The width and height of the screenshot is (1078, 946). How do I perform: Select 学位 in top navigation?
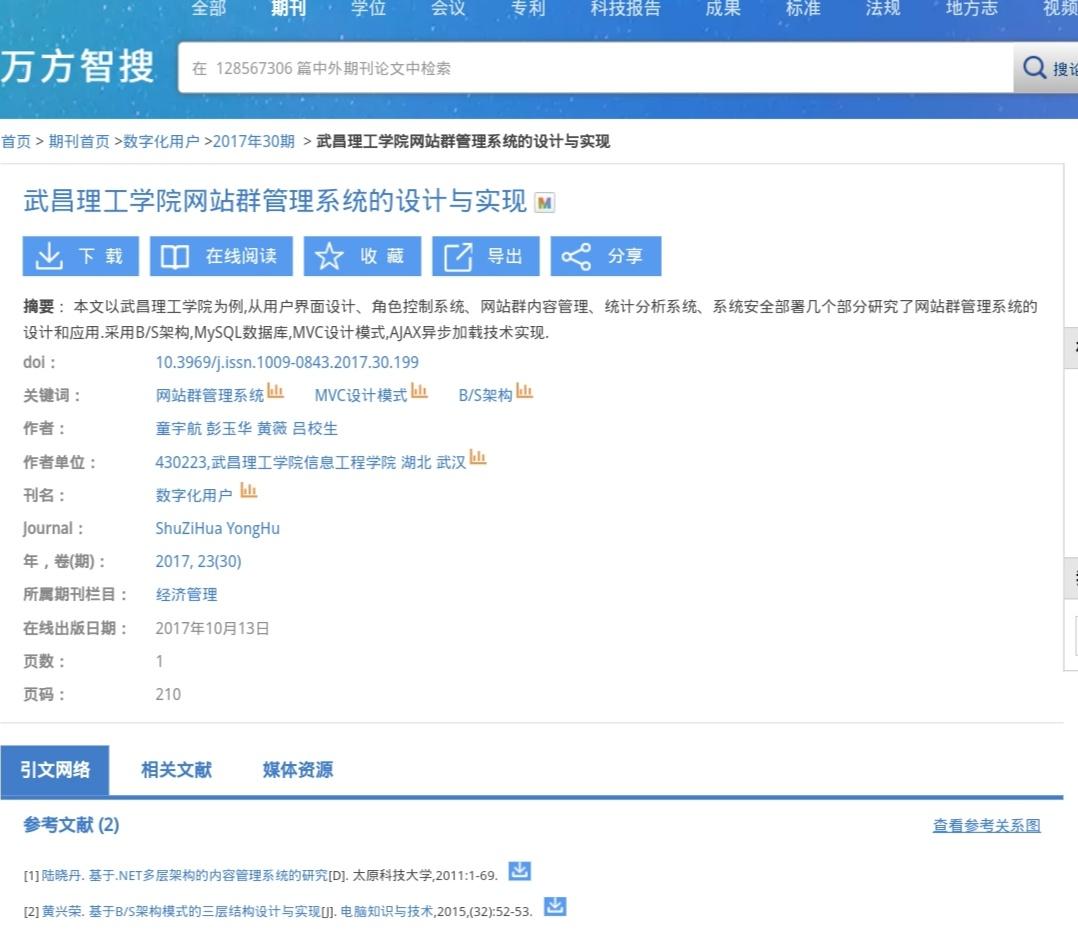coord(368,9)
